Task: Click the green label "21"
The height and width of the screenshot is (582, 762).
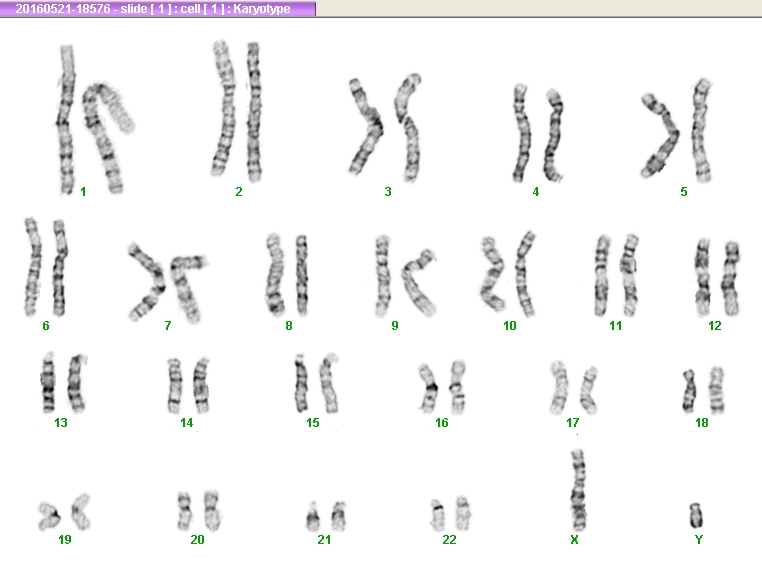Action: click(324, 539)
